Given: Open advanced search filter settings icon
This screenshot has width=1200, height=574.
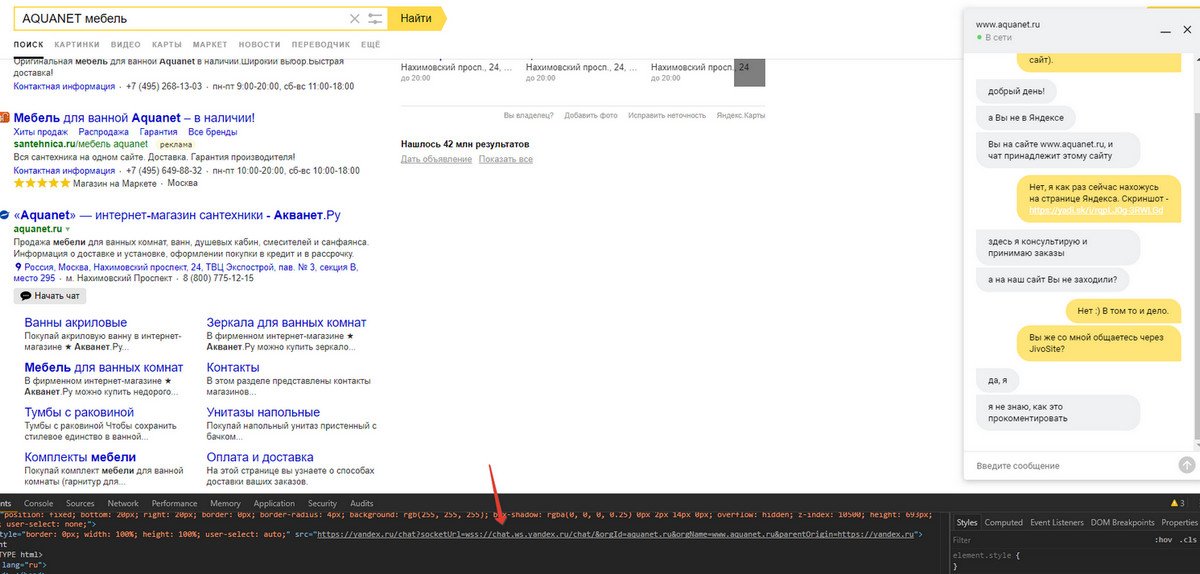Looking at the screenshot, I should pos(375,19).
